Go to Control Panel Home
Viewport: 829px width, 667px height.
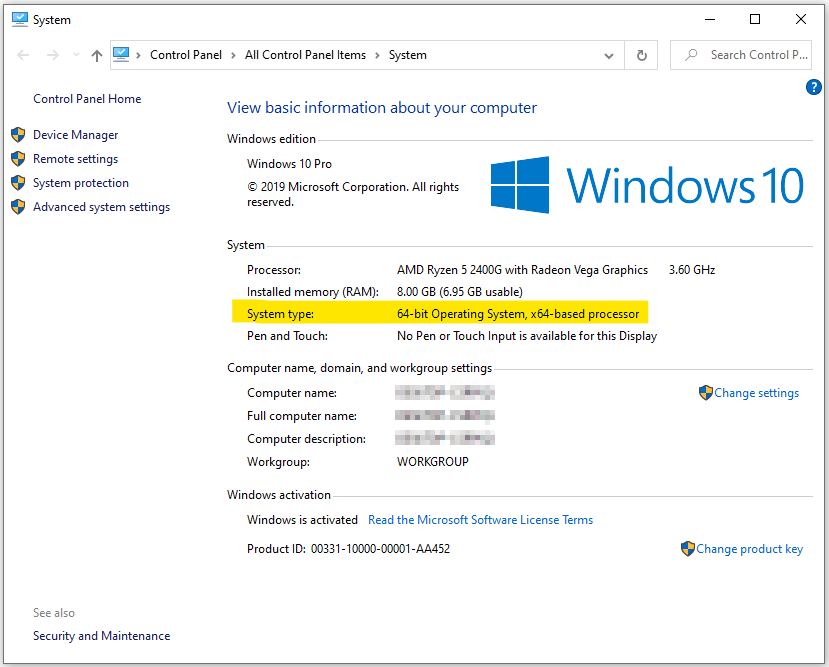tap(87, 99)
